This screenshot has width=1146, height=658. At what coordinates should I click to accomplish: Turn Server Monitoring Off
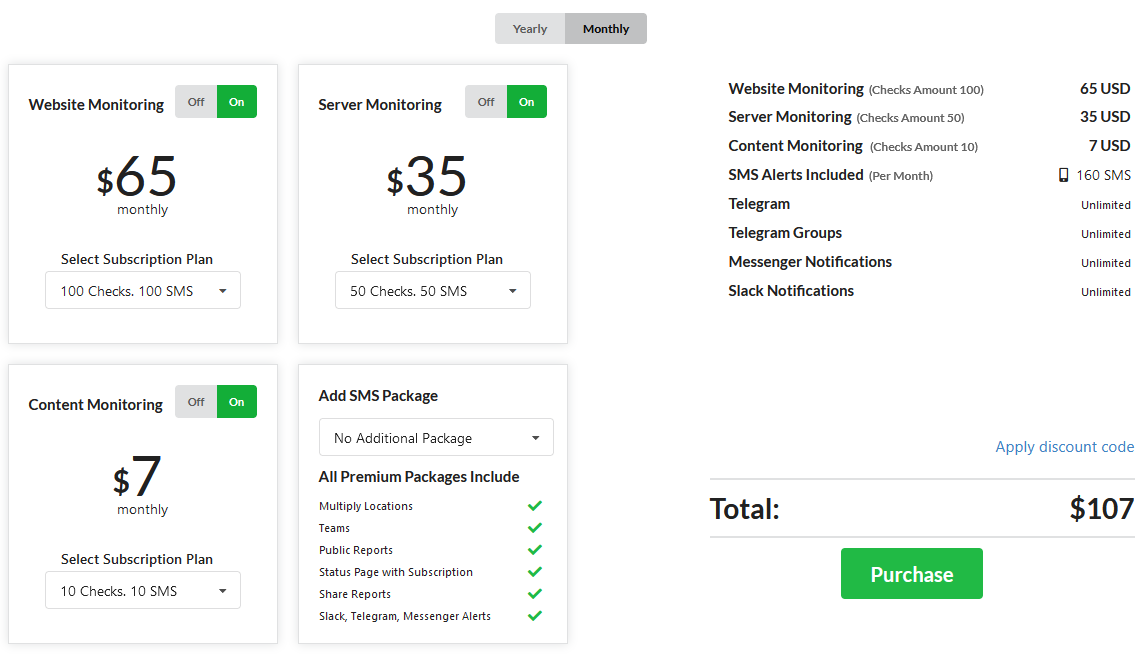click(486, 102)
